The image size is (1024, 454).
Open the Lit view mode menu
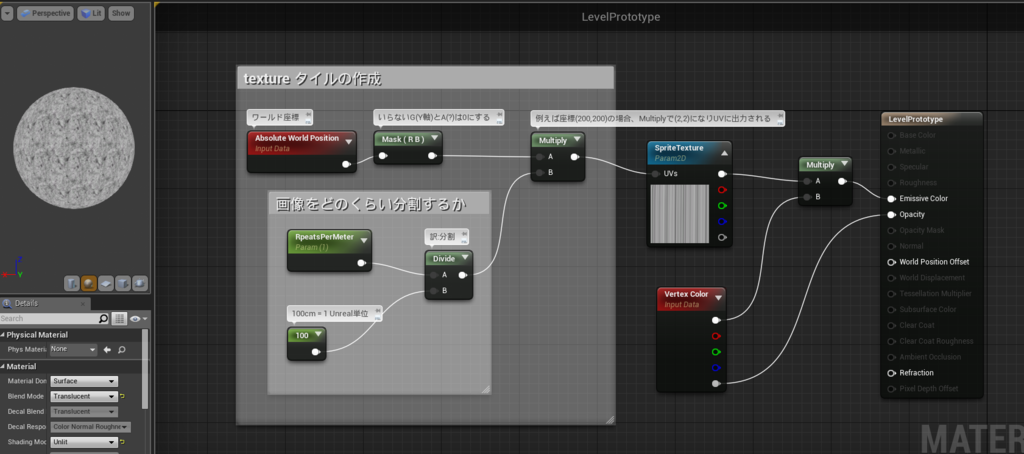click(x=91, y=13)
